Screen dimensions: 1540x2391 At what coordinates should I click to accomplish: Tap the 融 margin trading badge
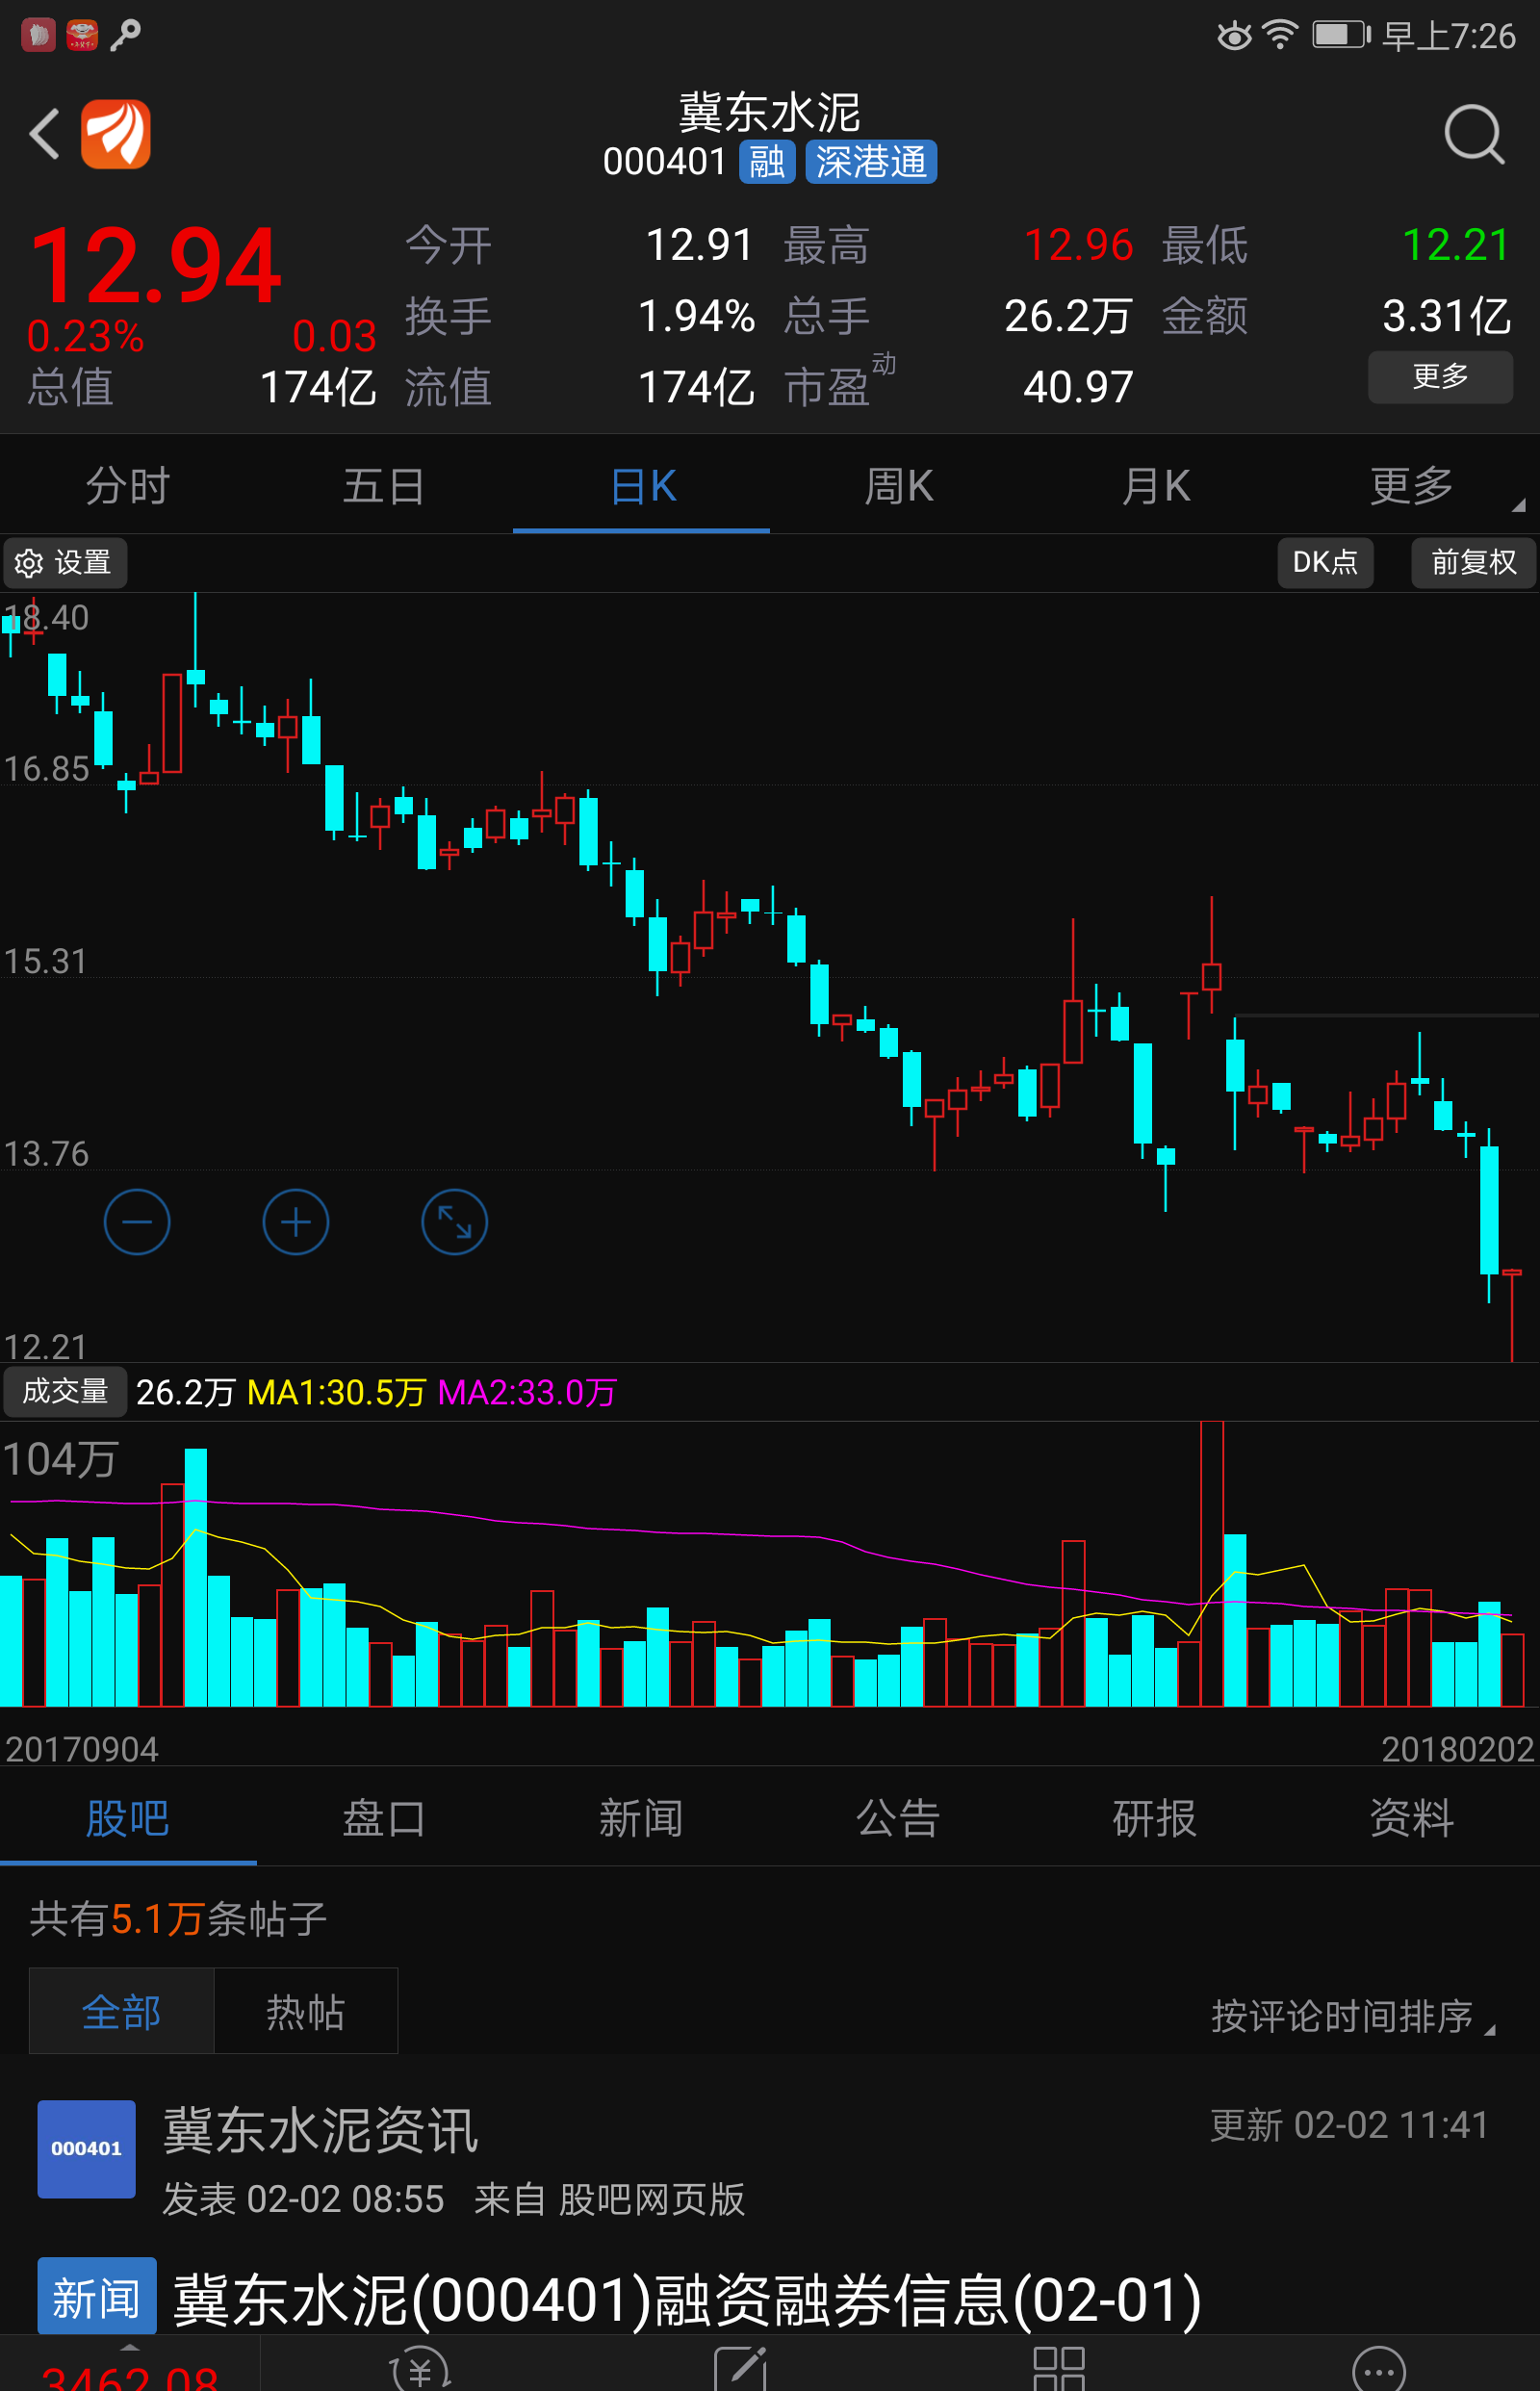(x=767, y=162)
